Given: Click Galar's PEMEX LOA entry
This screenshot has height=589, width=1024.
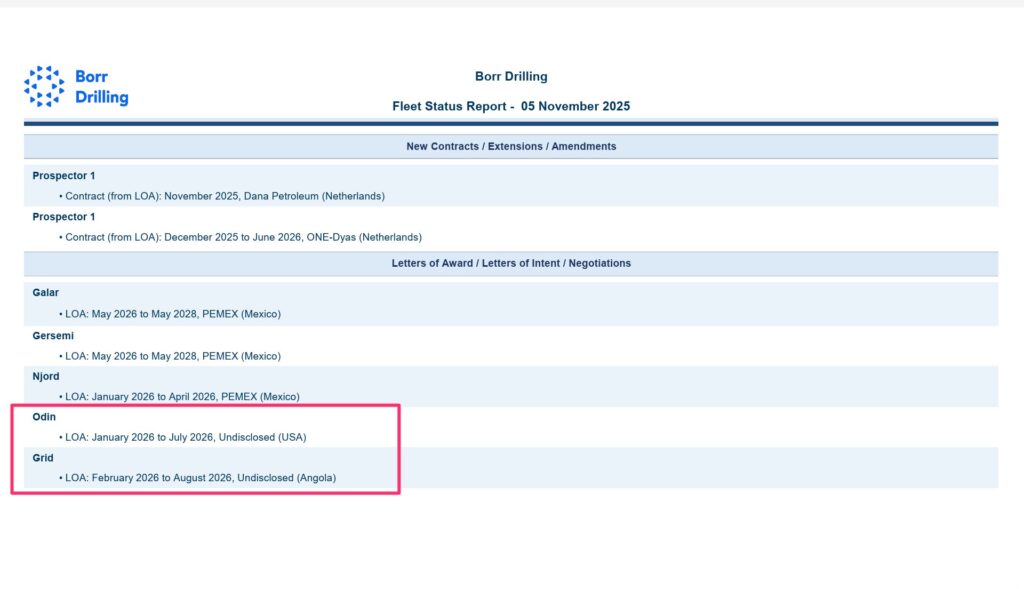Looking at the screenshot, I should (x=173, y=313).
